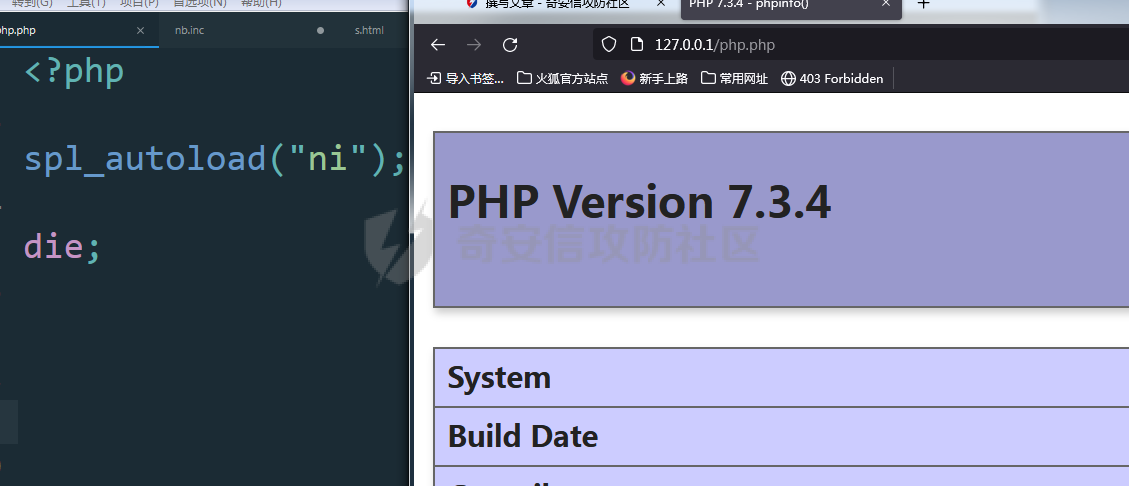Open the 新手上路 bookmark
The image size is (1129, 486).
tap(655, 78)
